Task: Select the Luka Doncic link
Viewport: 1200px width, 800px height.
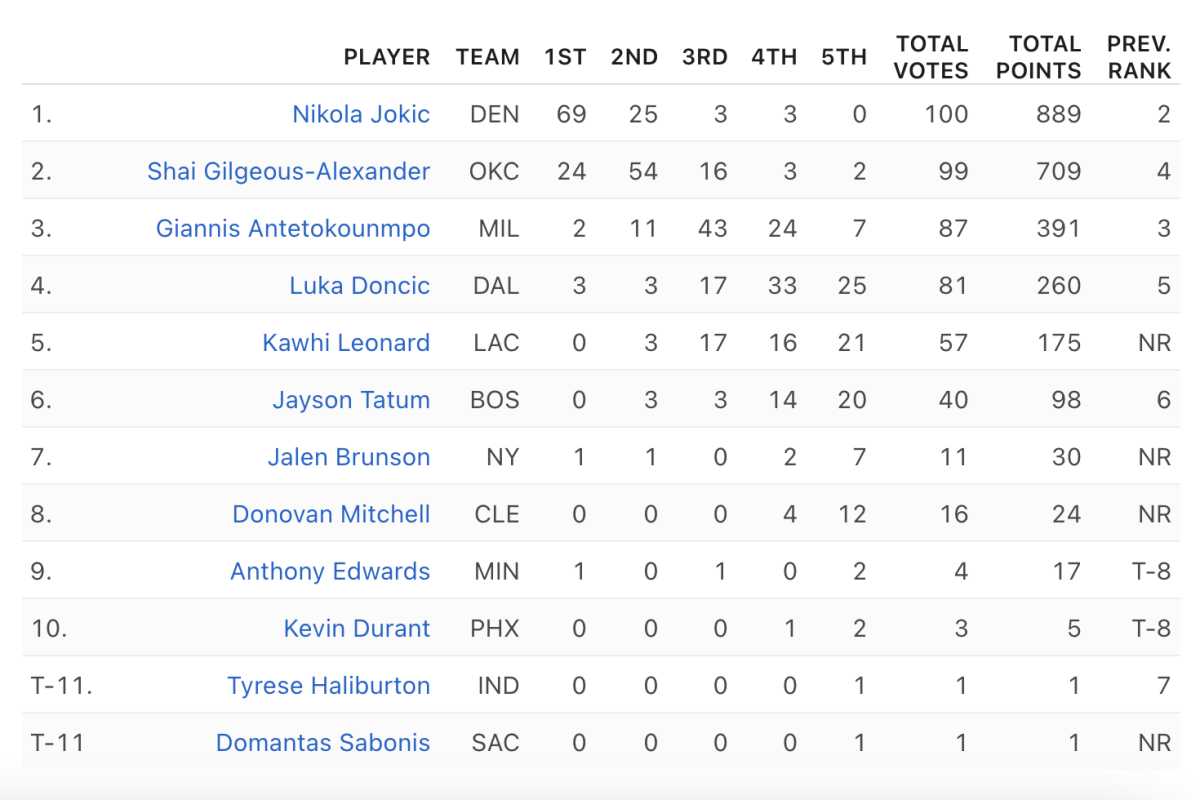Action: coord(360,285)
